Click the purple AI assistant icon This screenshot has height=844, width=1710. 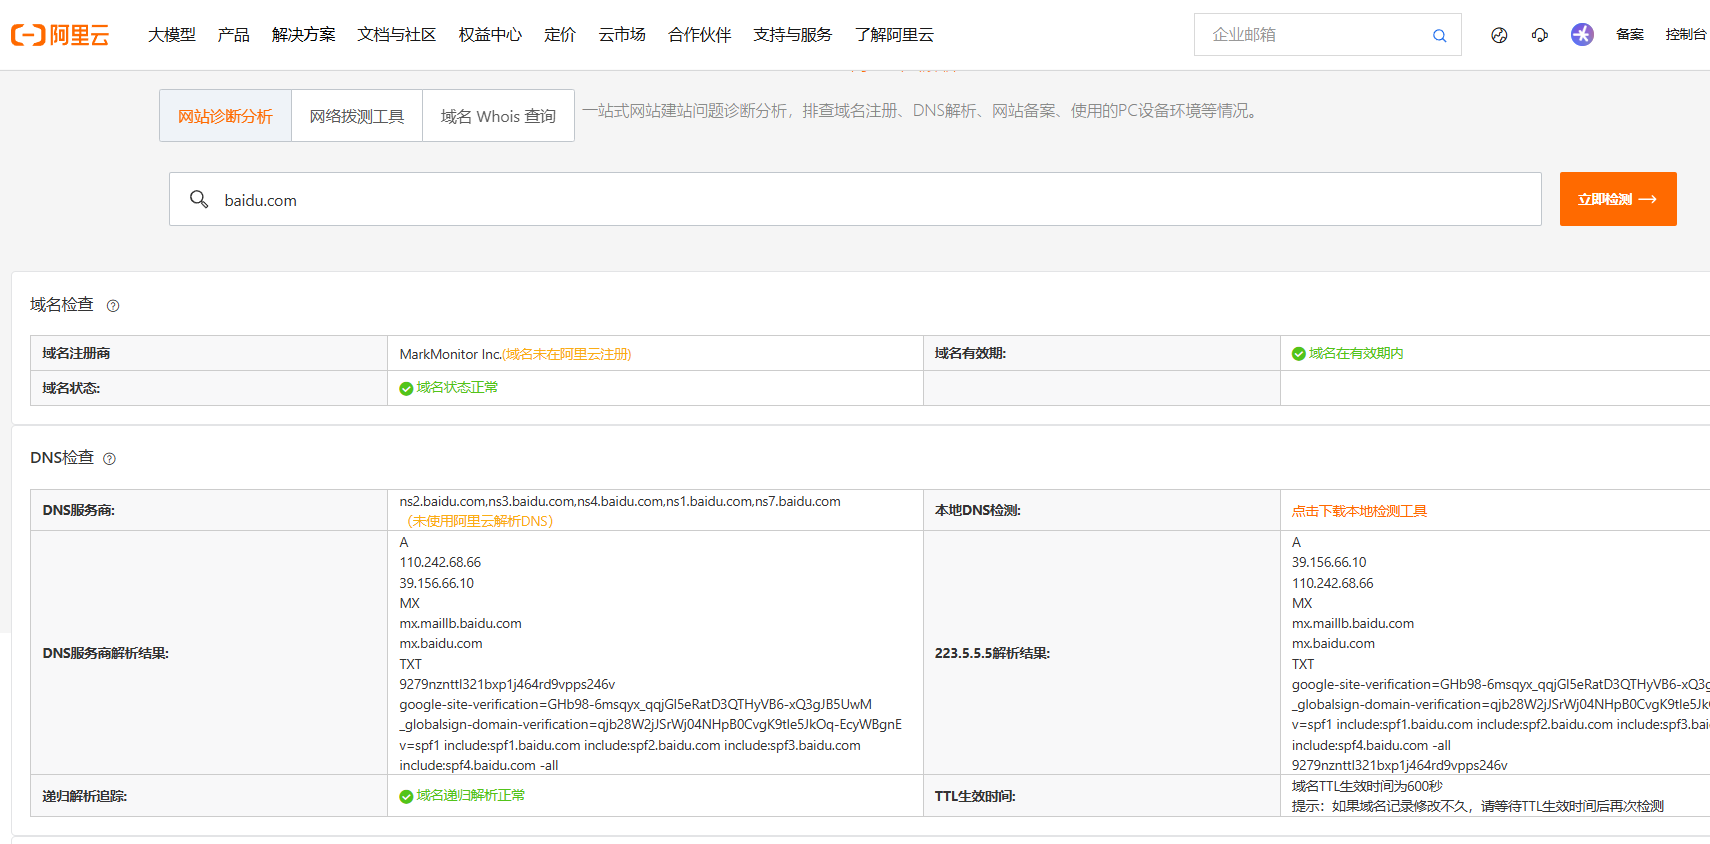click(x=1582, y=35)
